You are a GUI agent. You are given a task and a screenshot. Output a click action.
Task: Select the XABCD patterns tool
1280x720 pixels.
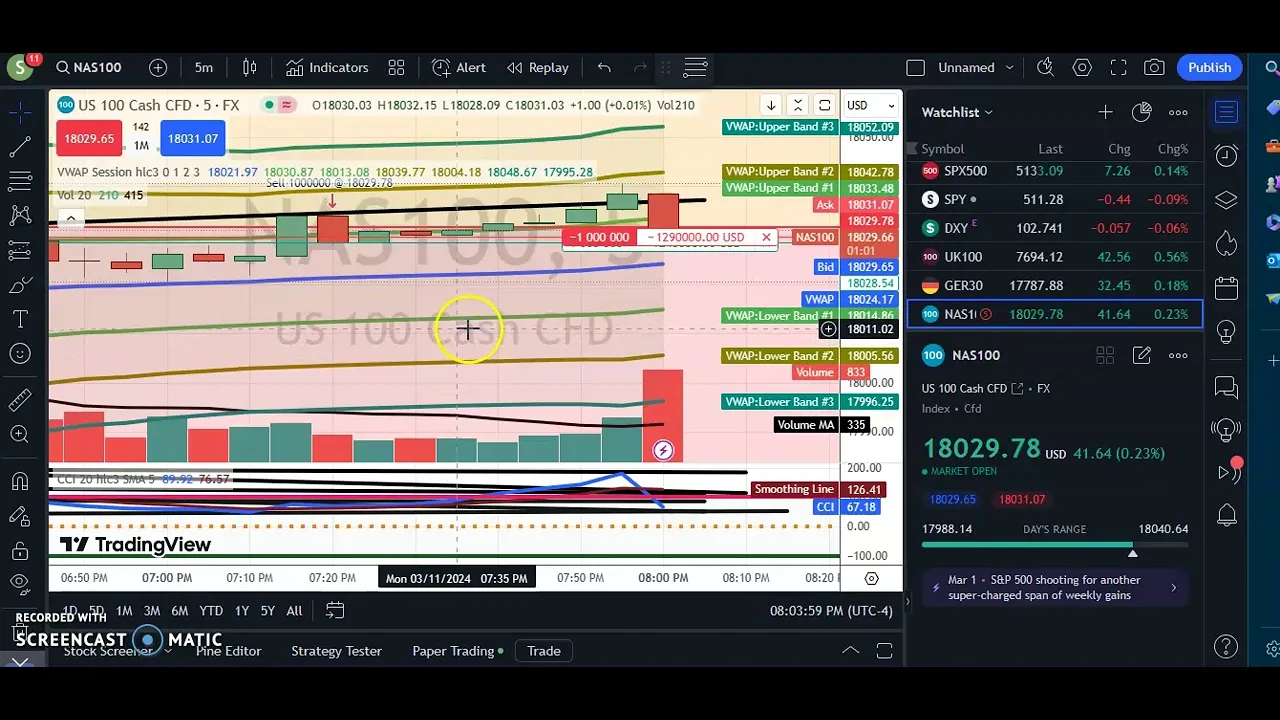19,215
